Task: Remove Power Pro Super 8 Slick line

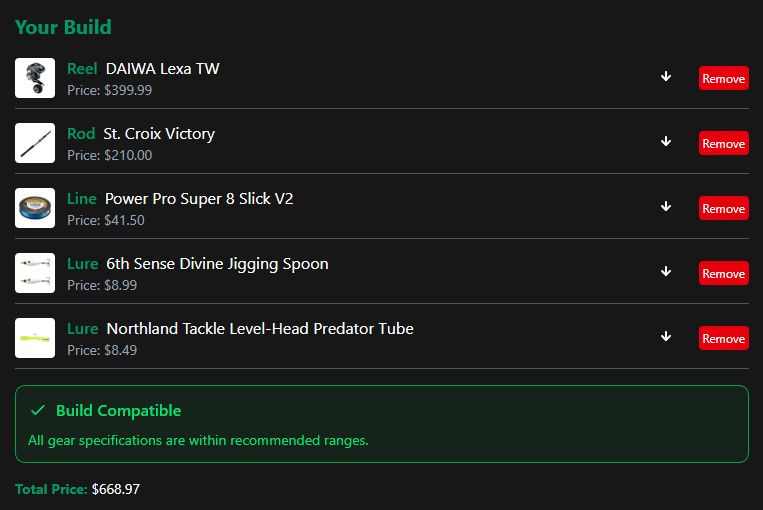Action: click(x=723, y=208)
